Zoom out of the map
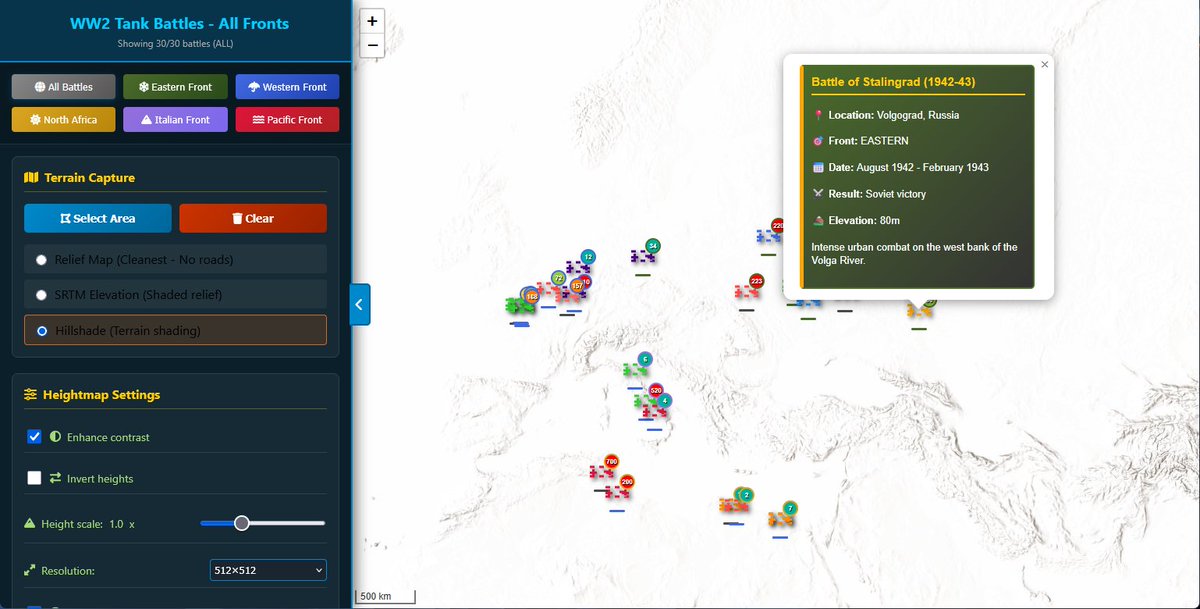1200x609 pixels. tap(372, 45)
